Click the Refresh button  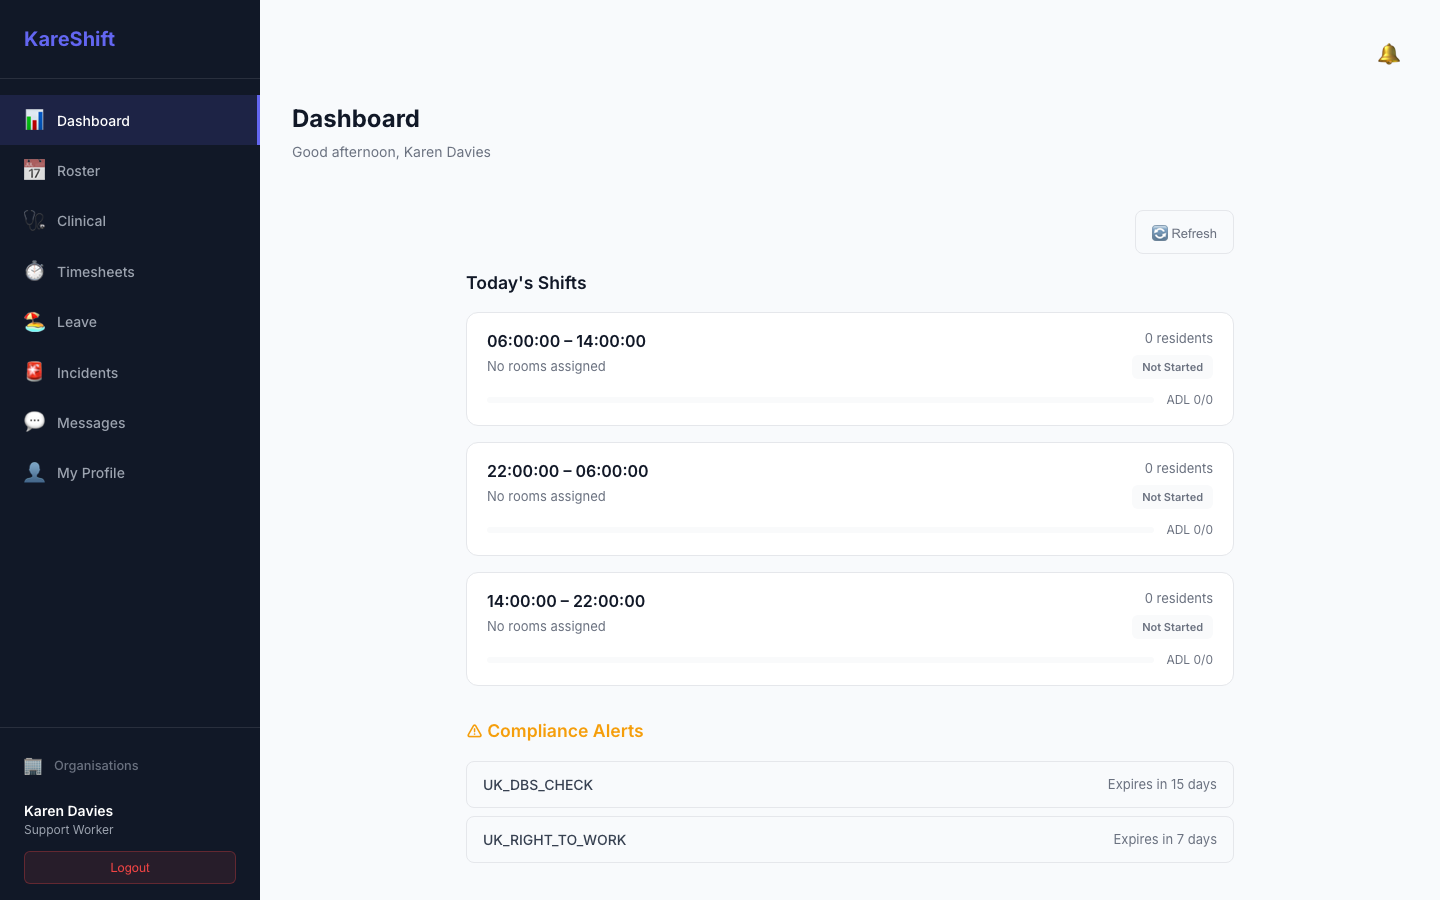[1184, 232]
